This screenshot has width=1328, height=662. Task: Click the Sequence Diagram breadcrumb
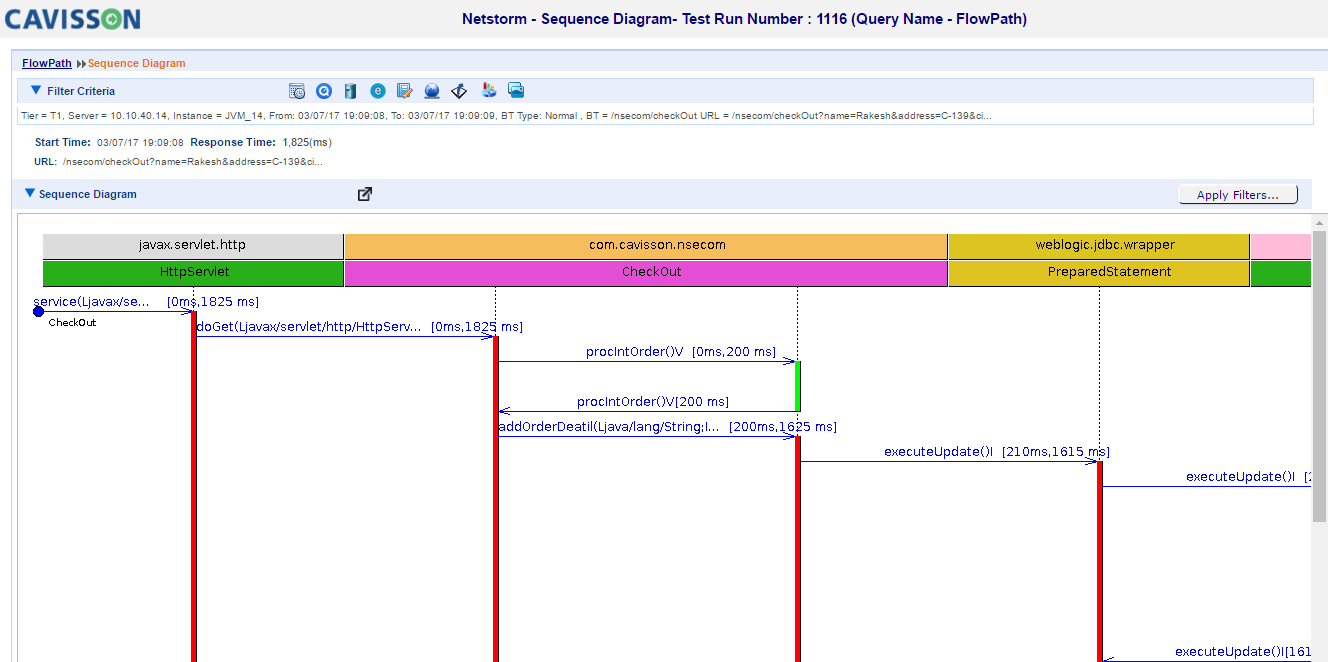tap(136, 63)
